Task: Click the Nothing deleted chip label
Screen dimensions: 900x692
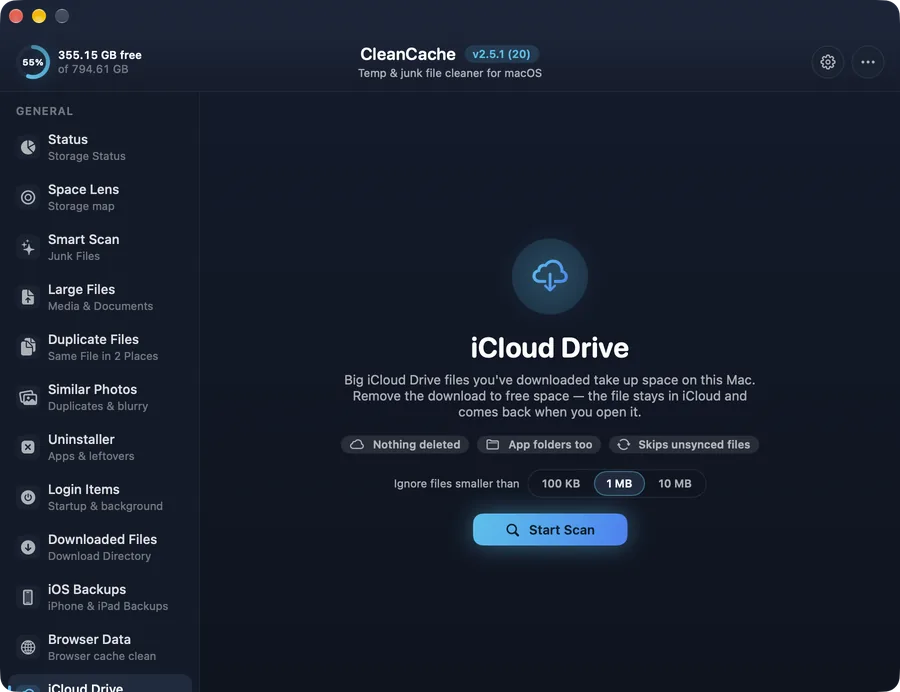Action: point(417,445)
